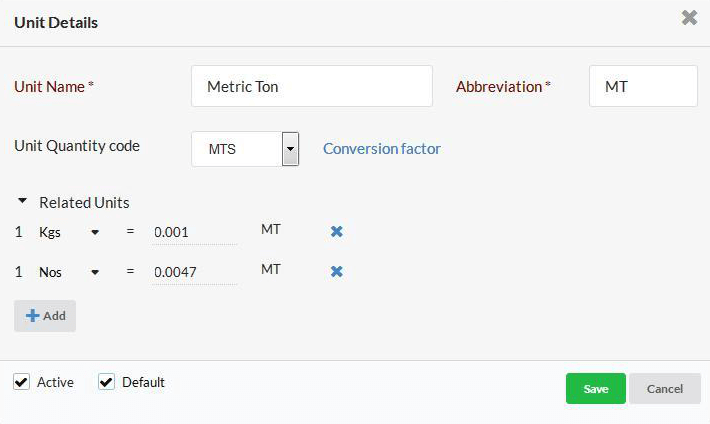
Task: Delete the Nos related unit row
Action: click(336, 271)
